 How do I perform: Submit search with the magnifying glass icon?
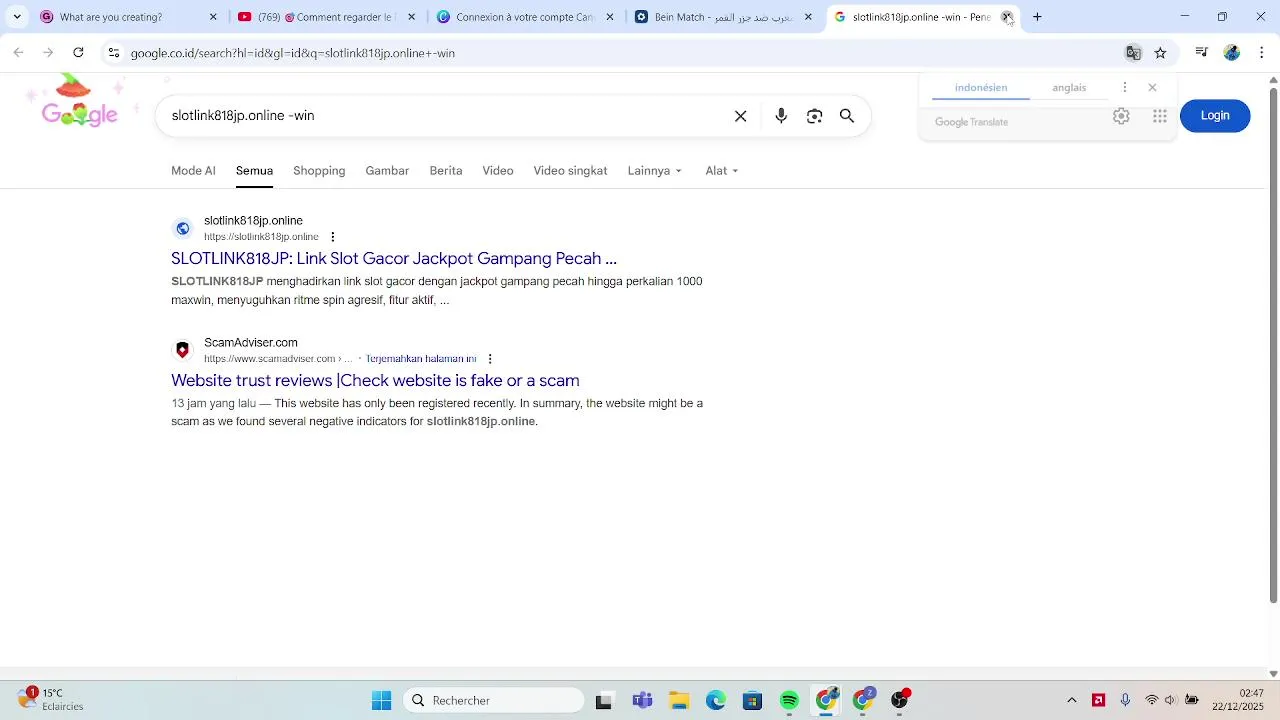tap(847, 116)
